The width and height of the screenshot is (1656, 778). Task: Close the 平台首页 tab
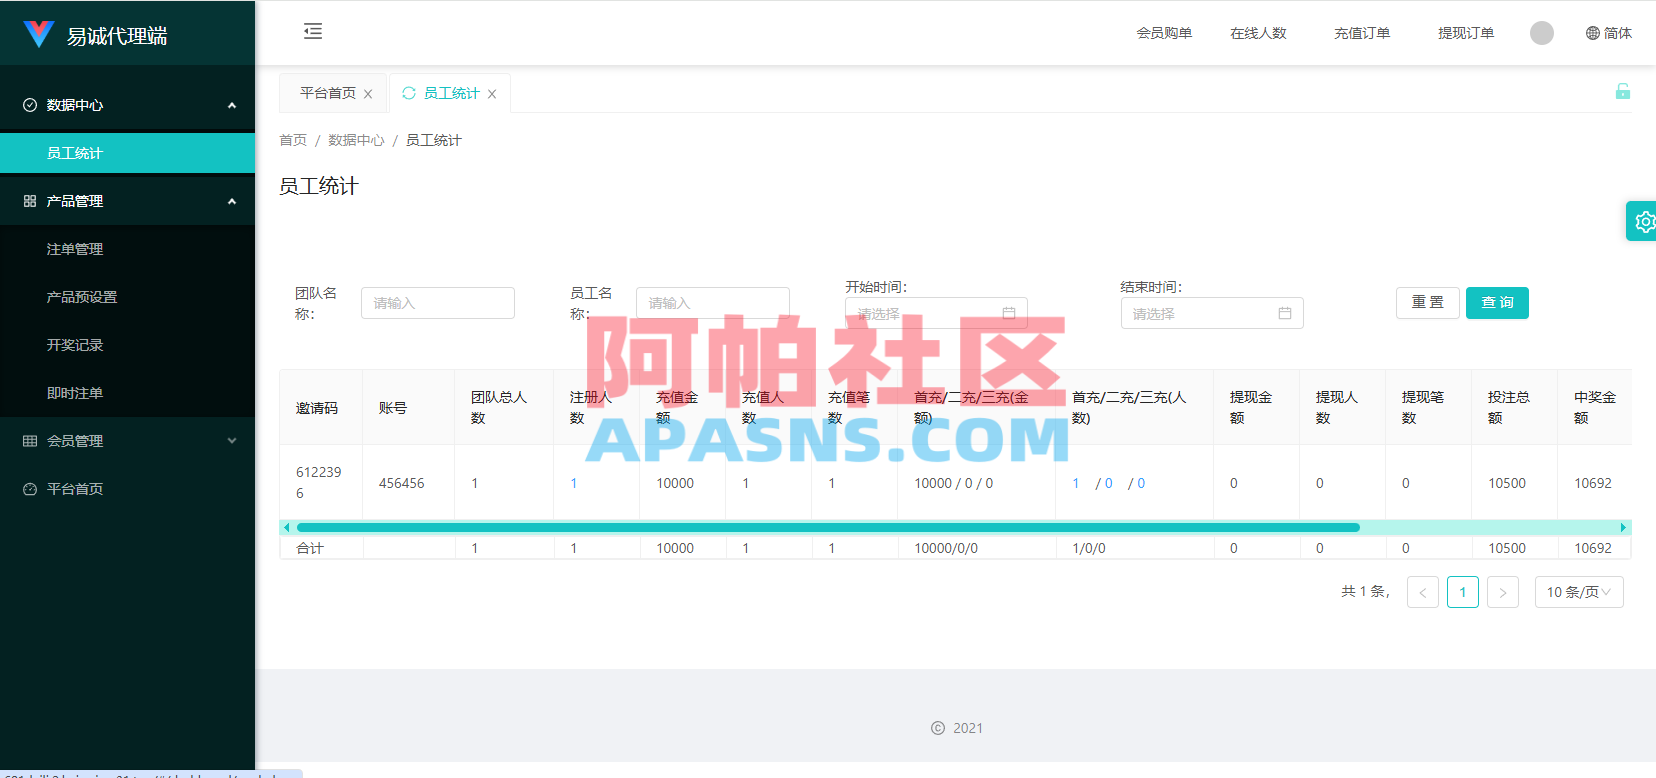point(368,94)
